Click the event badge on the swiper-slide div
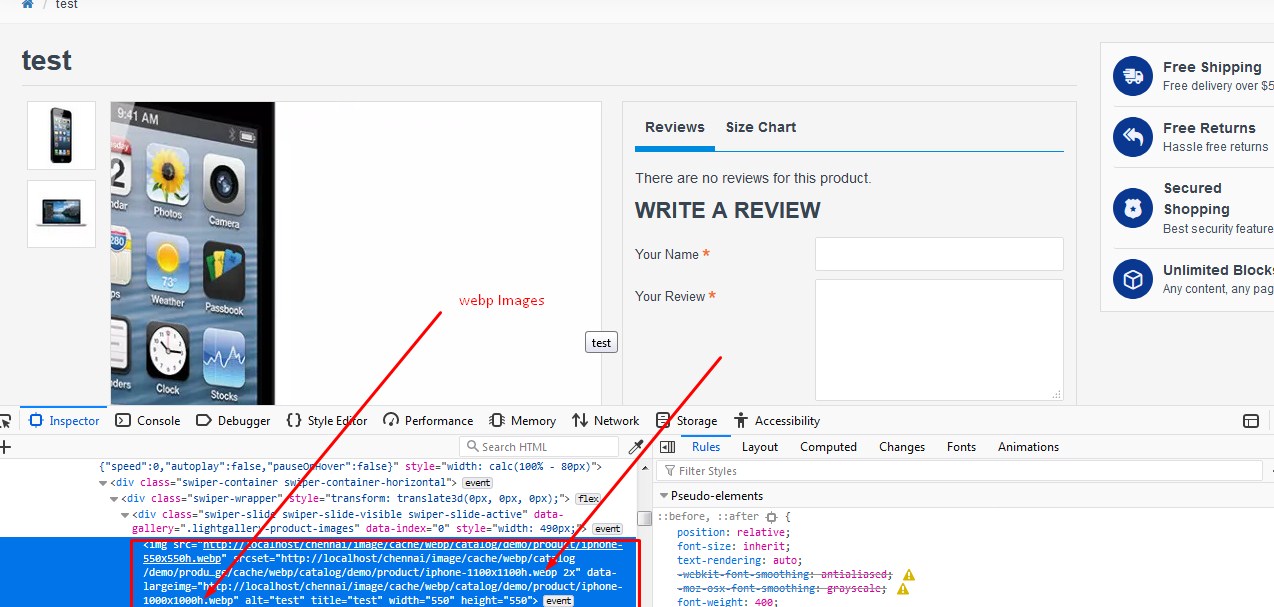The image size is (1274, 607). [x=607, y=529]
